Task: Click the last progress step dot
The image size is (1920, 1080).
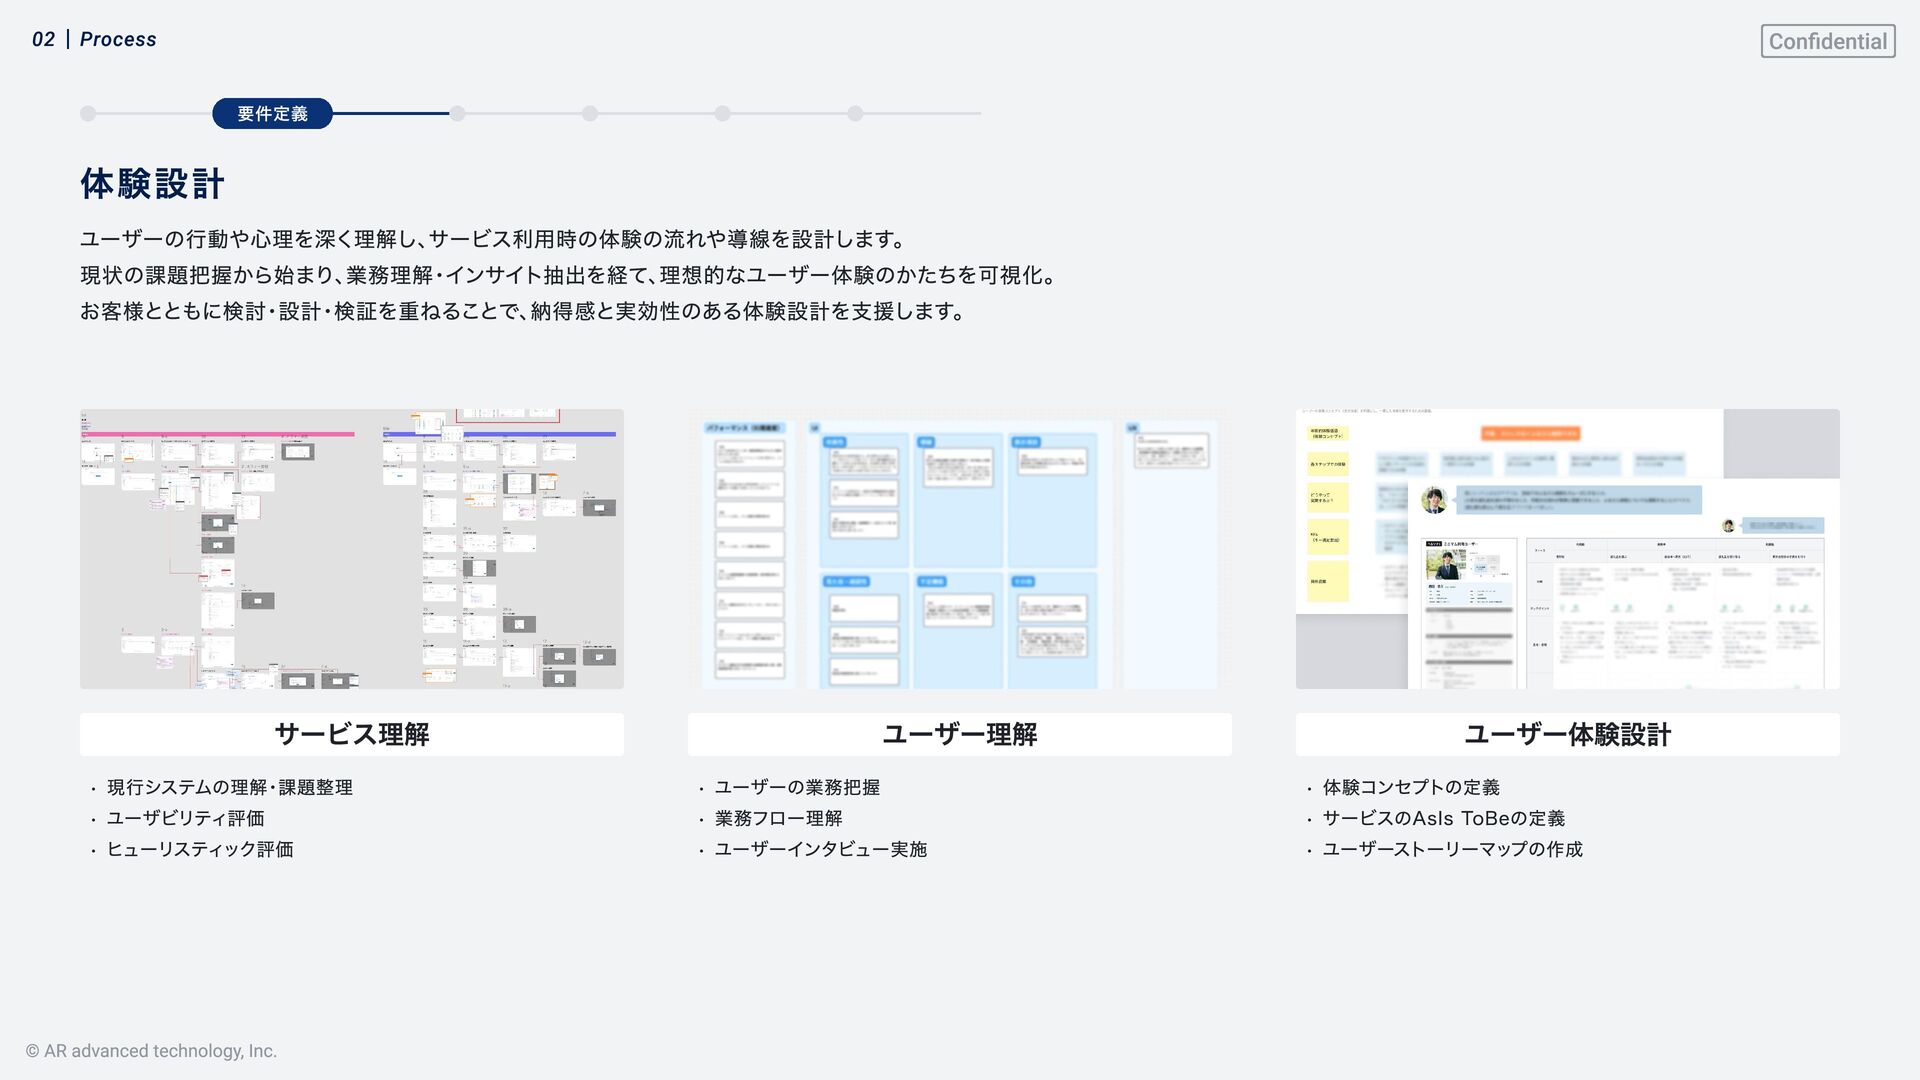Action: [x=855, y=114]
